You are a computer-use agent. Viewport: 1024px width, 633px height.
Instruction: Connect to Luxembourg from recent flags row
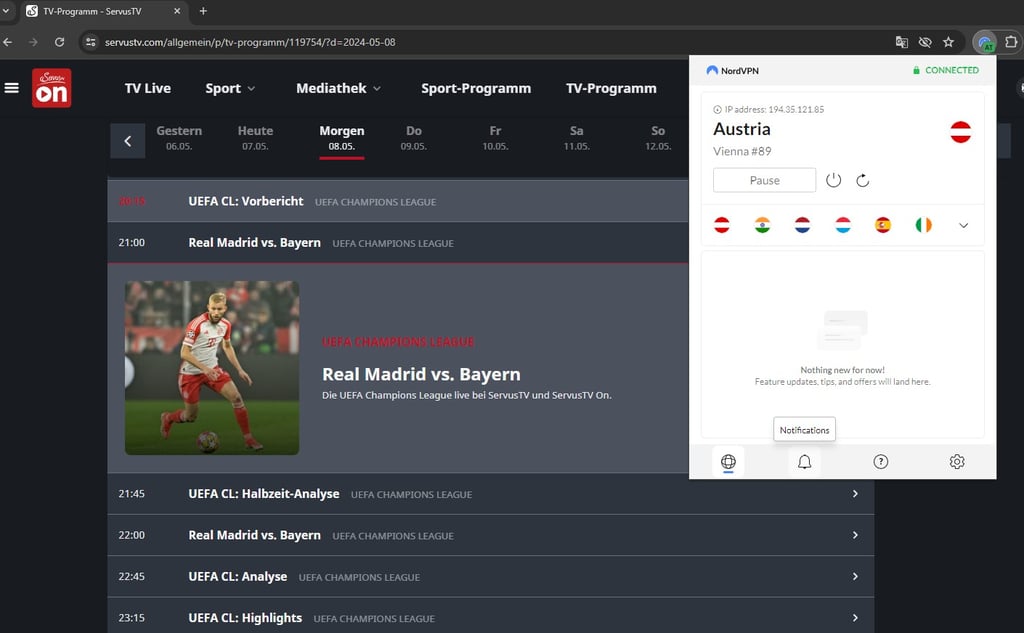843,225
